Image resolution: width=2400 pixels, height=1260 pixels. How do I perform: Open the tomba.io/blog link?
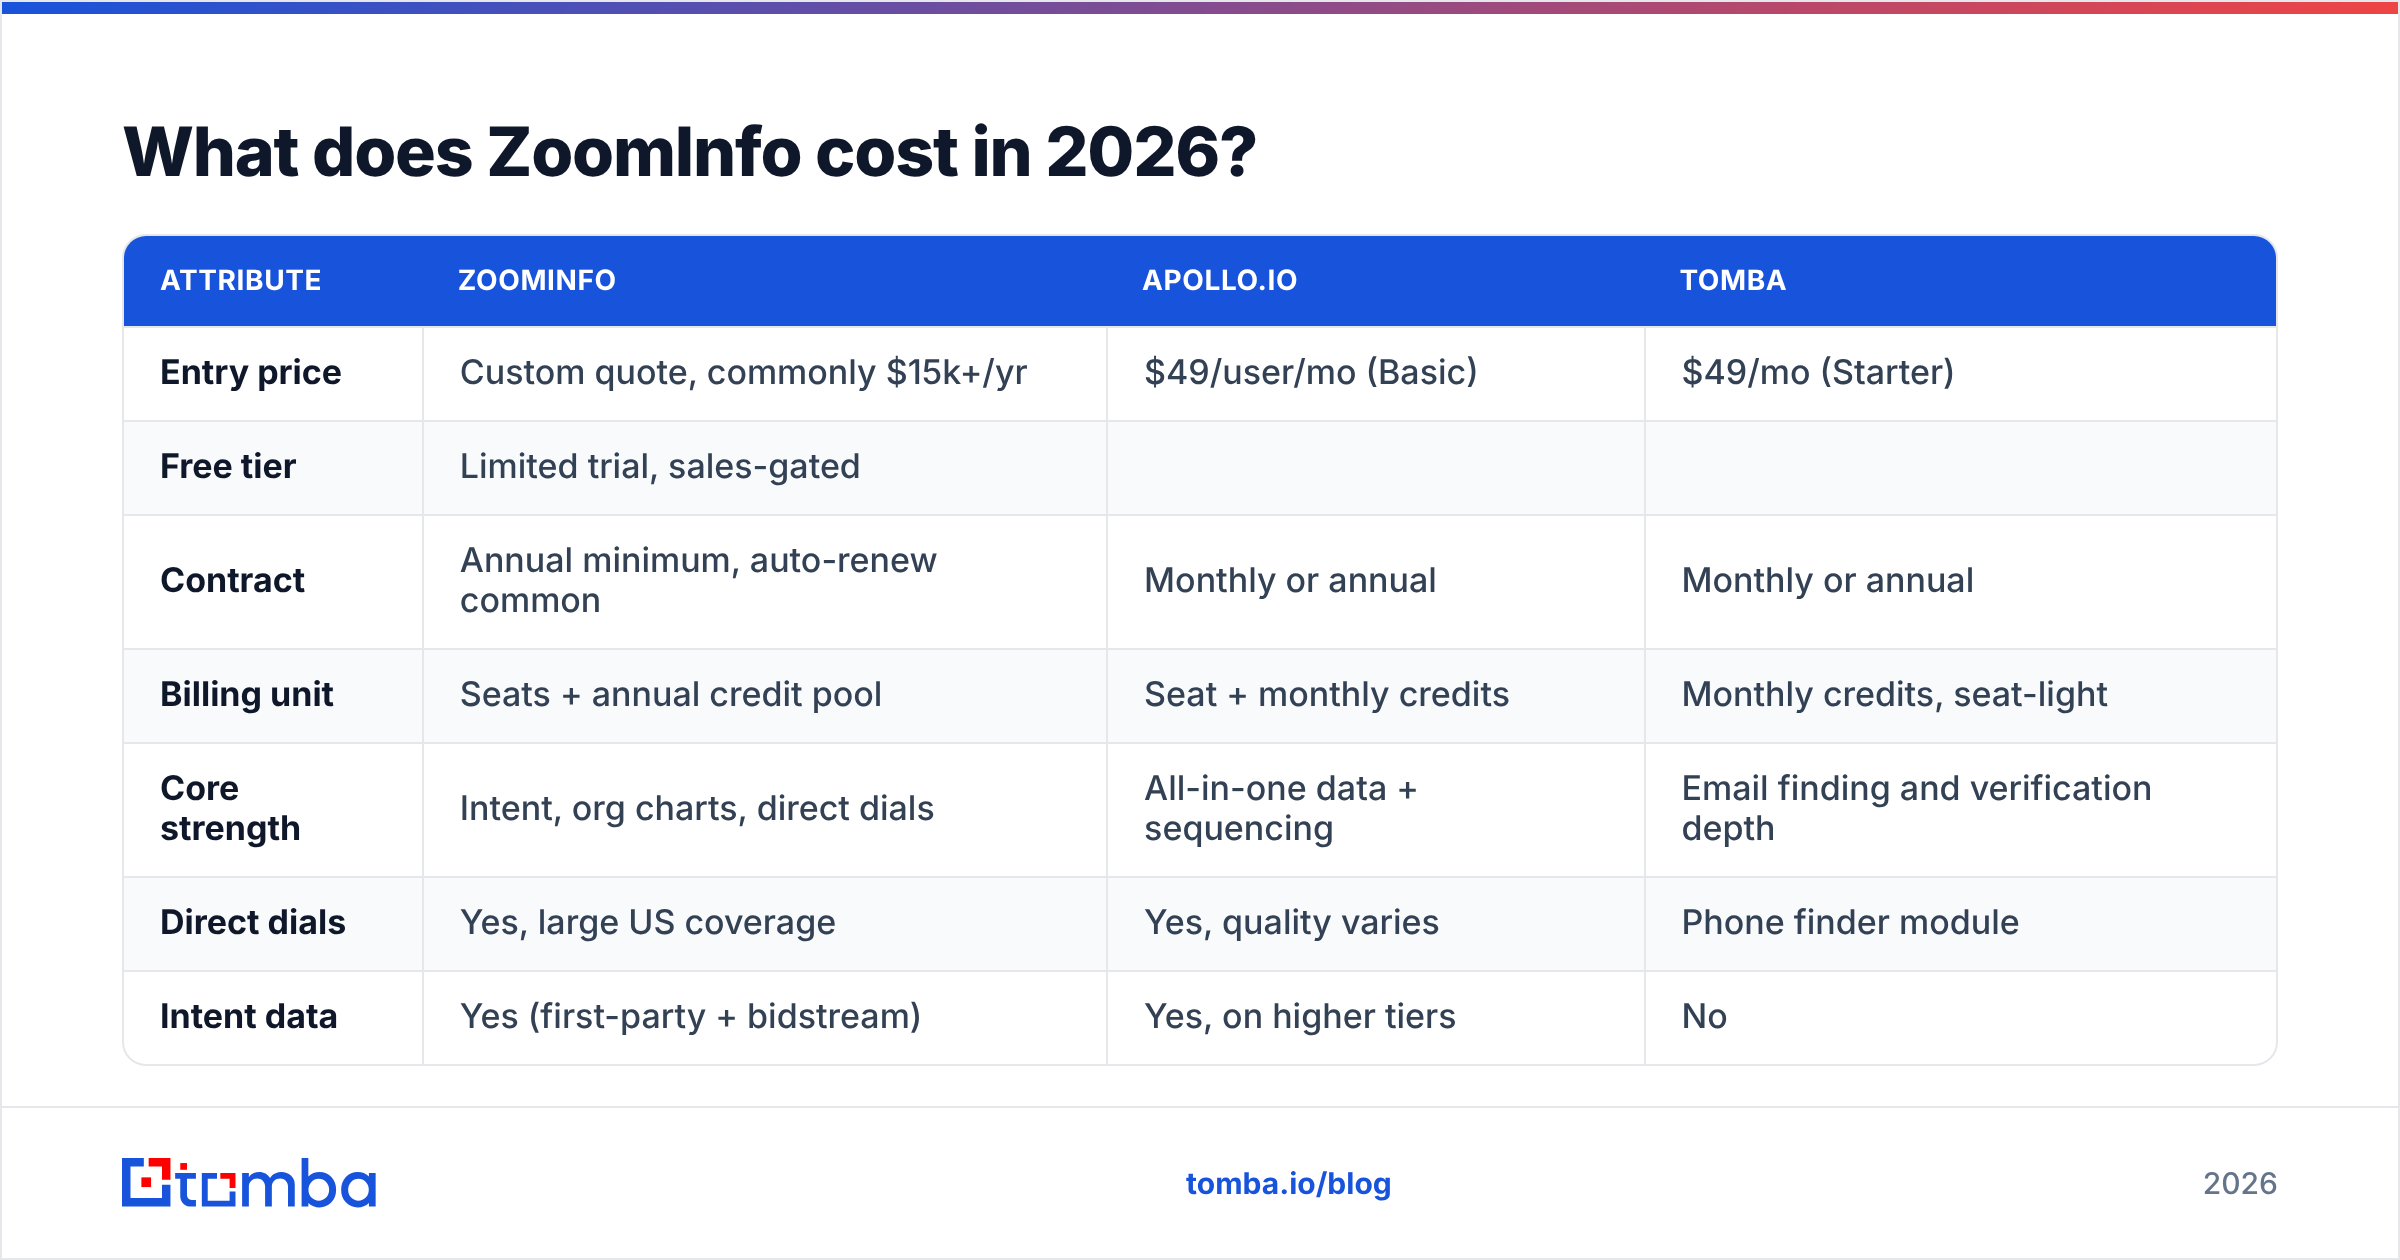click(x=1288, y=1184)
